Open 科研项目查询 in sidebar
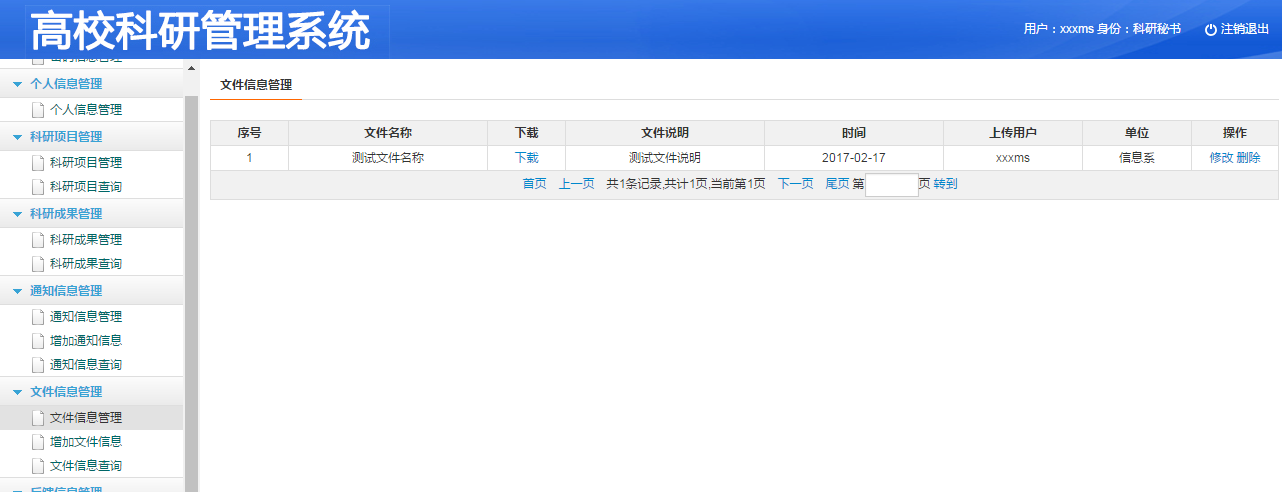 coord(86,187)
